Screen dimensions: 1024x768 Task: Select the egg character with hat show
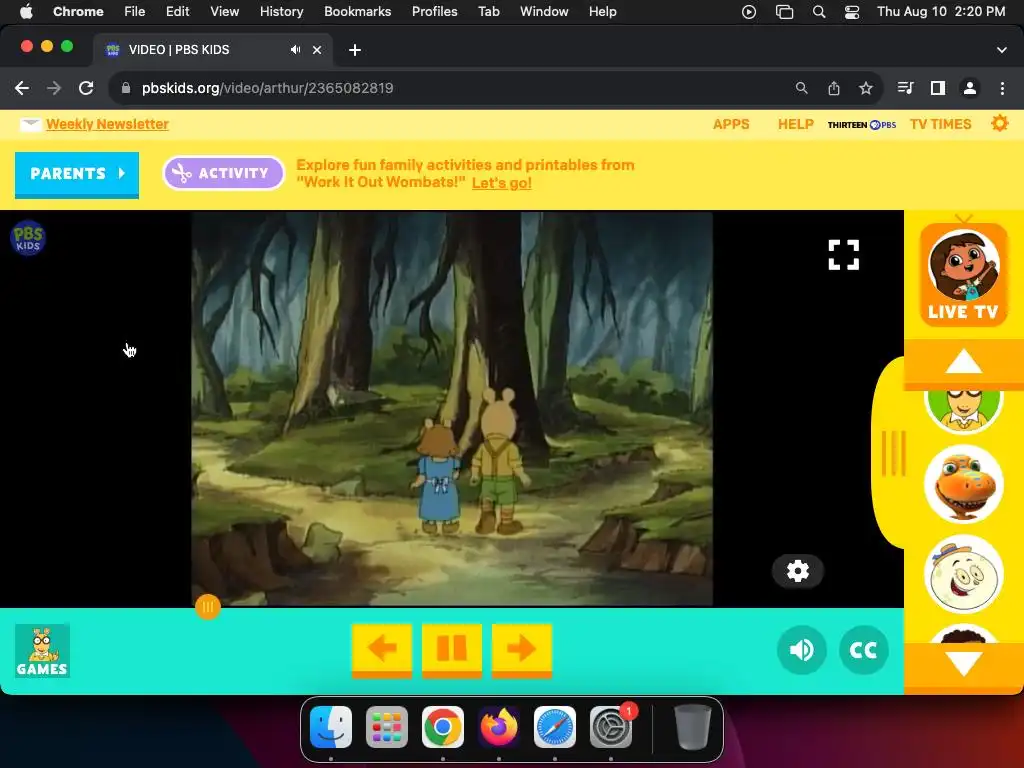click(963, 575)
